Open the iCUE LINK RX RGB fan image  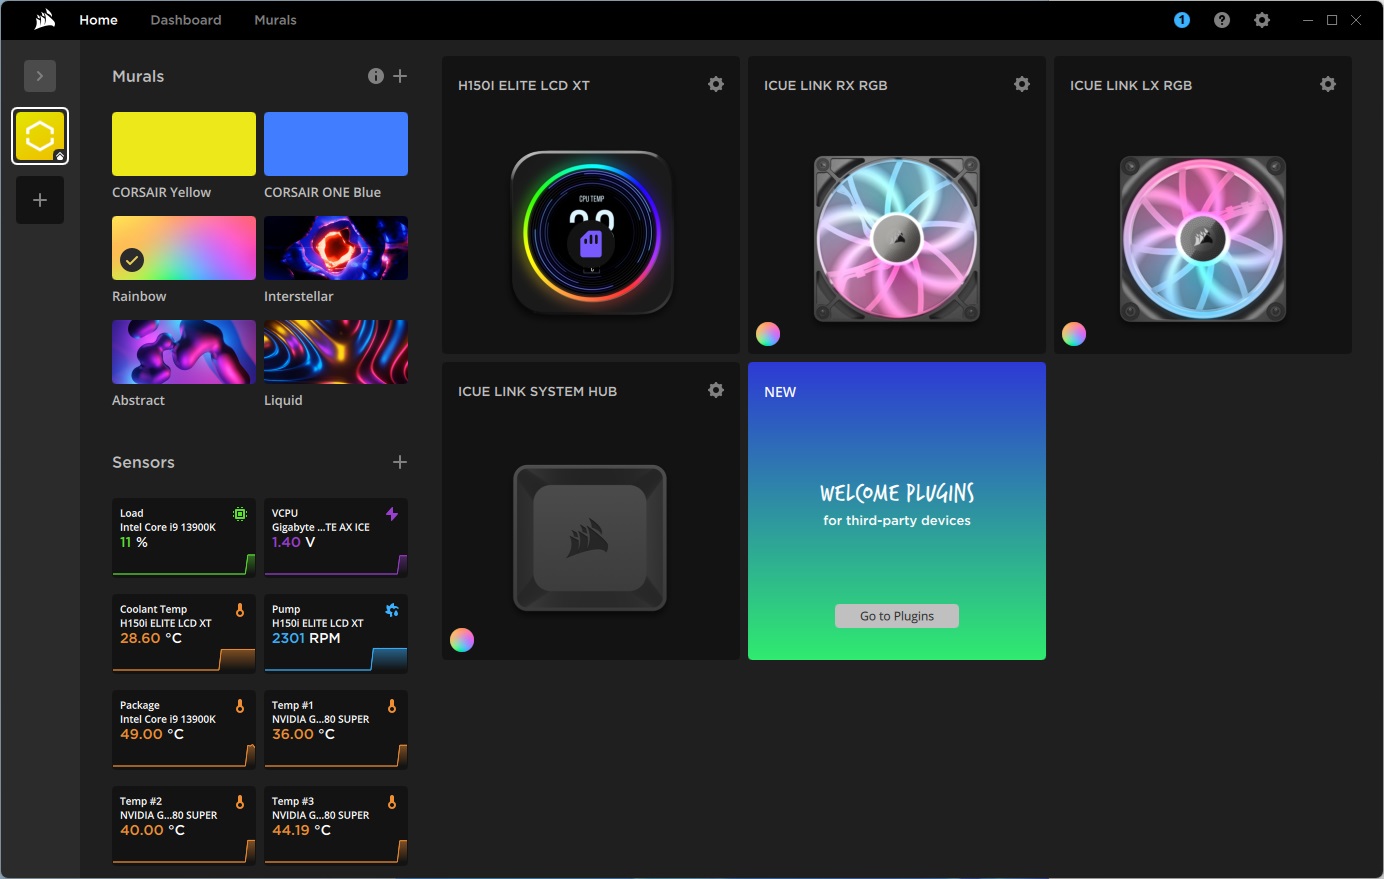click(x=897, y=238)
